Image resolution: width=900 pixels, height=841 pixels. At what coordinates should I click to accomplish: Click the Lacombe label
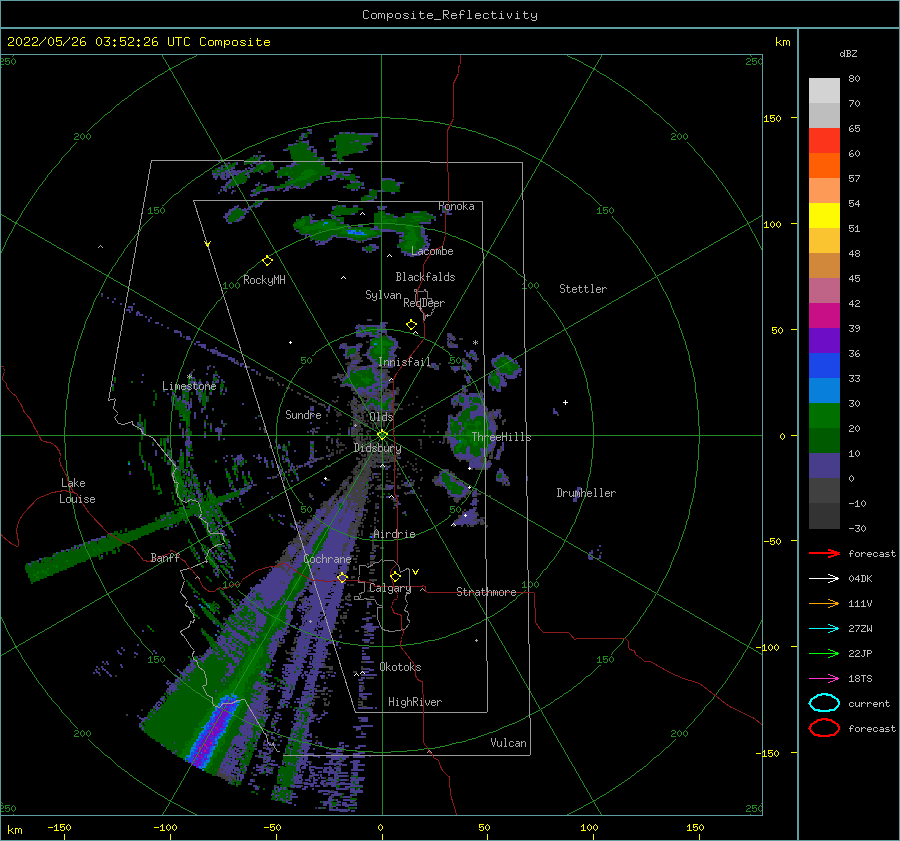pos(432,251)
